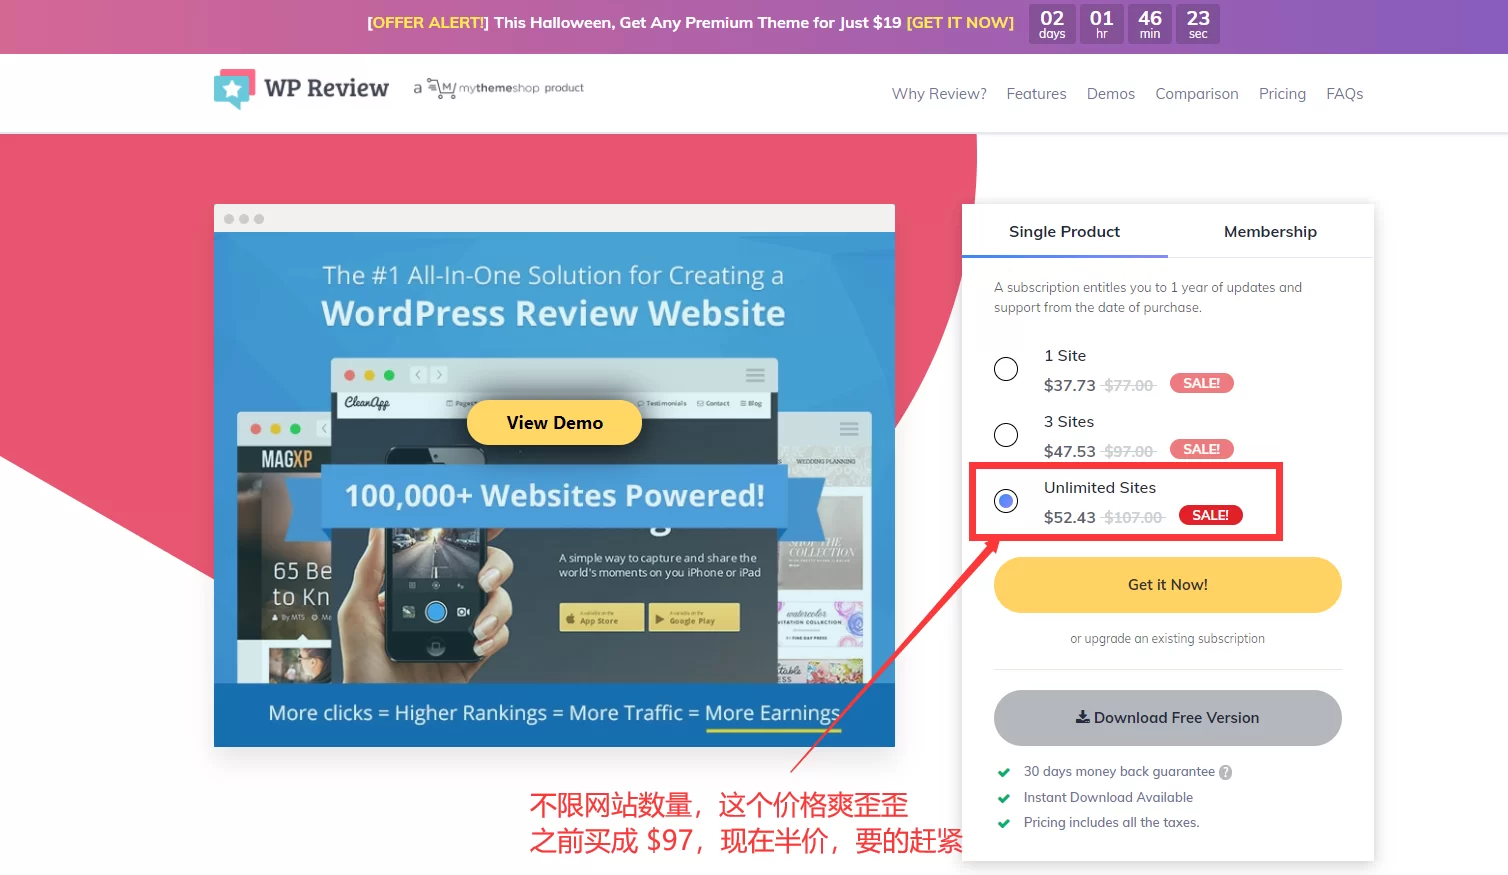Click the help question mark beside money back guarantee

[x=1226, y=772]
